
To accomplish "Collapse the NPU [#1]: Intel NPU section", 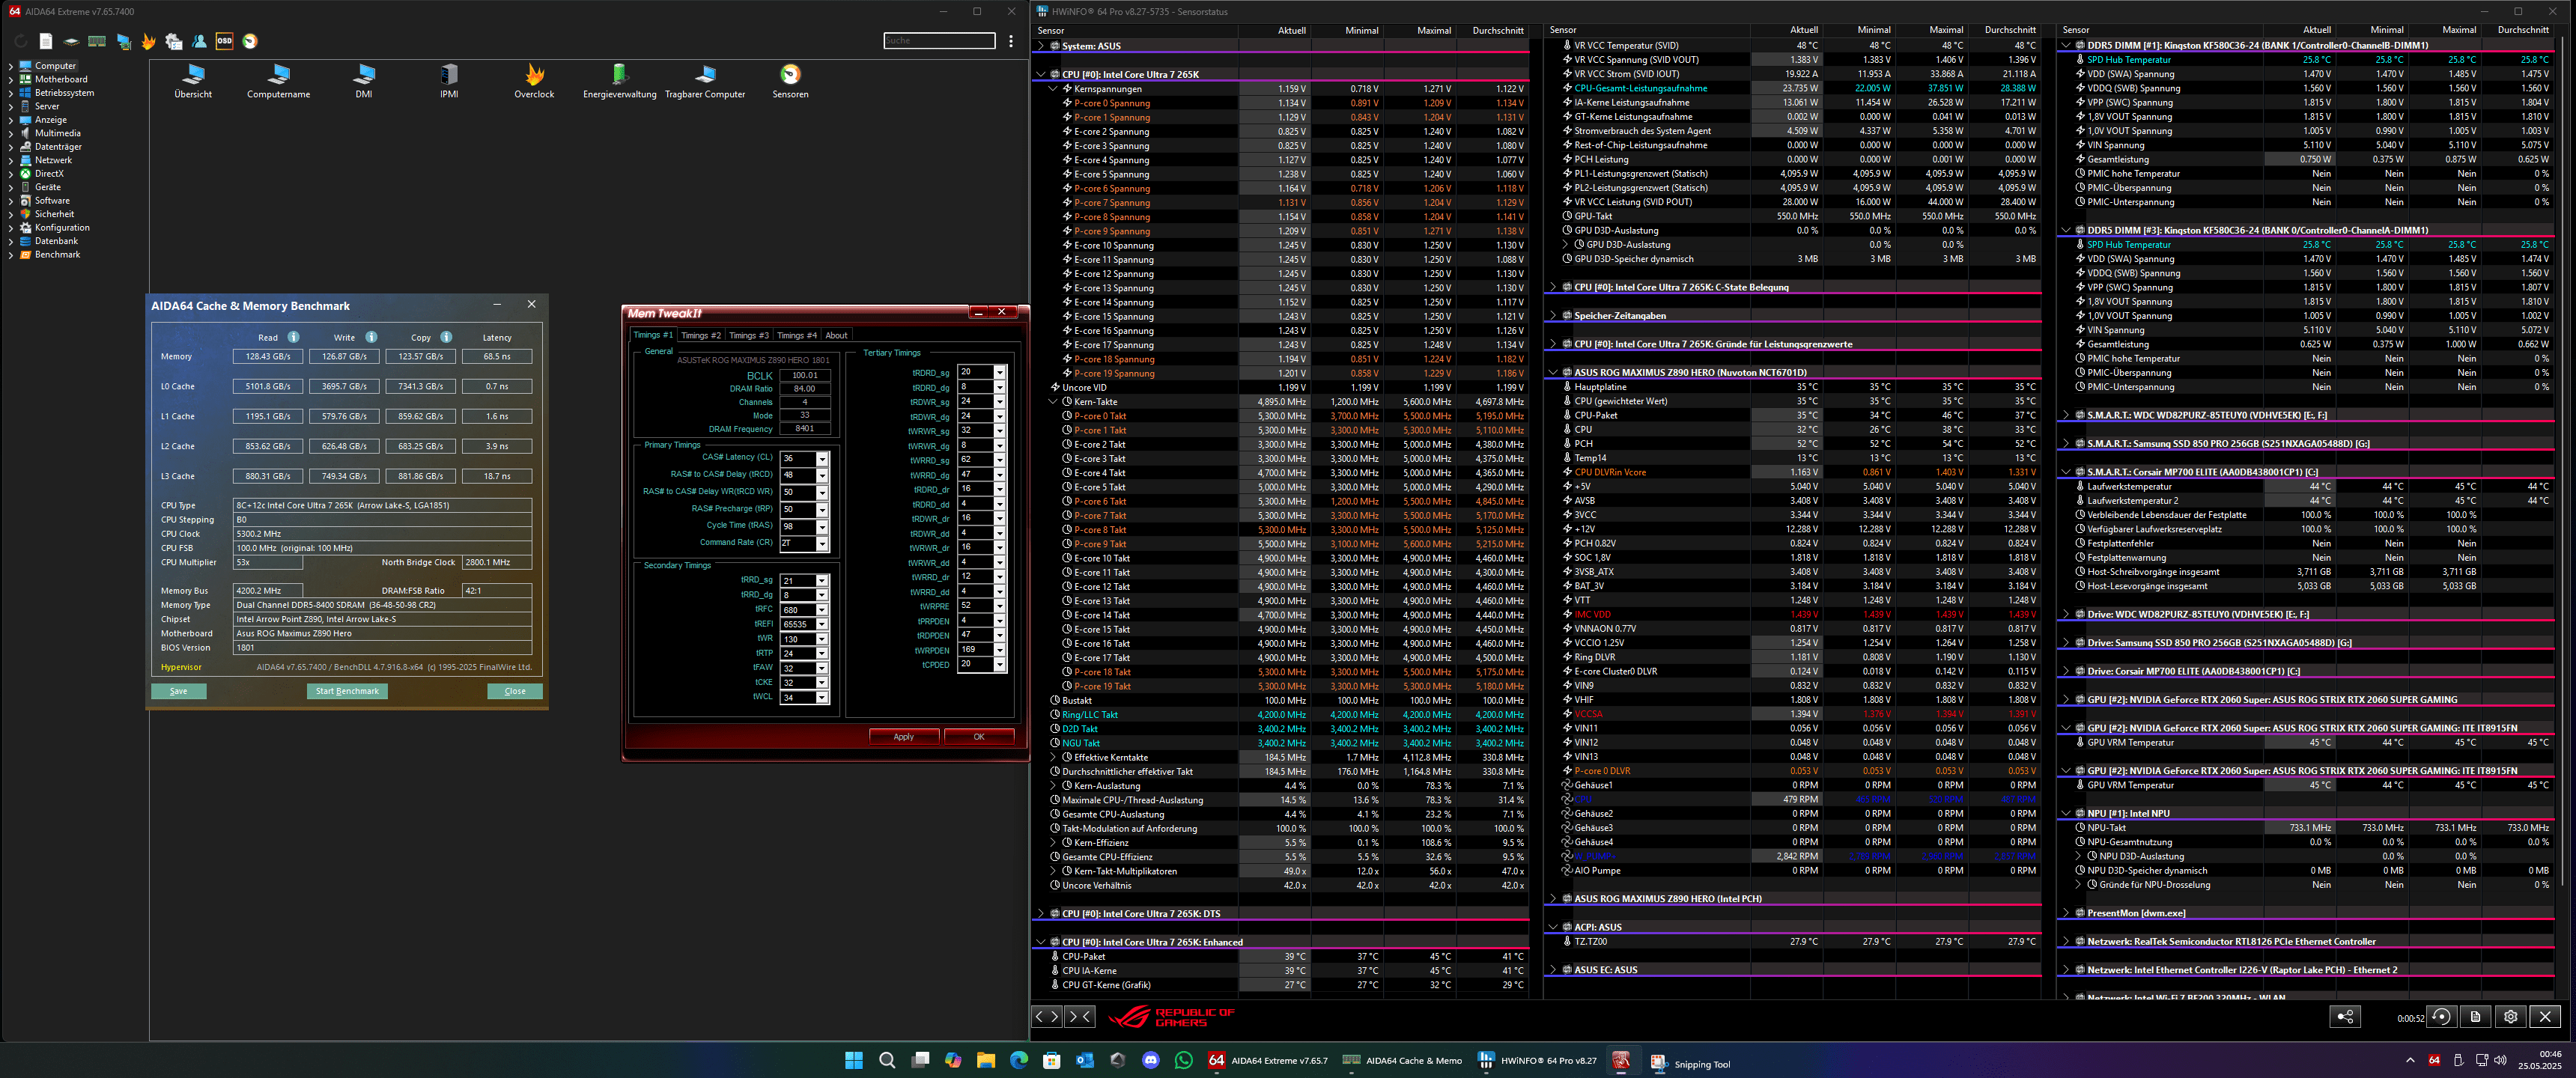I will point(2066,814).
